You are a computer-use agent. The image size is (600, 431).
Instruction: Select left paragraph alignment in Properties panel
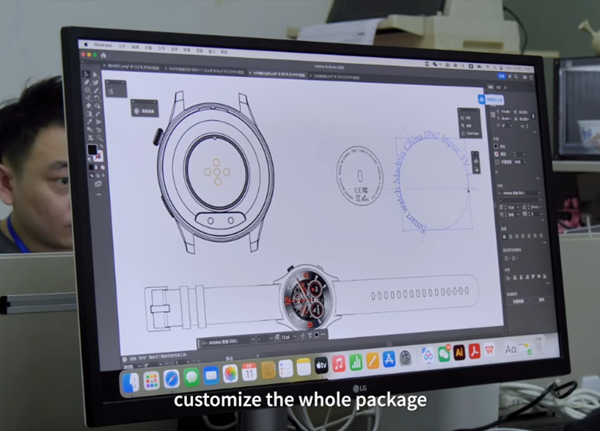[504, 237]
